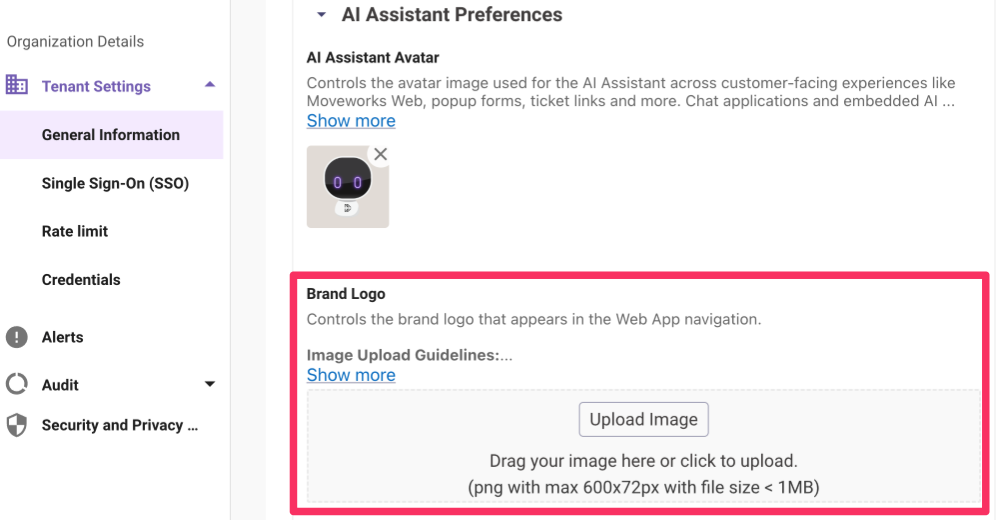Open the Credentials page
The image size is (1006, 520).
click(81, 280)
